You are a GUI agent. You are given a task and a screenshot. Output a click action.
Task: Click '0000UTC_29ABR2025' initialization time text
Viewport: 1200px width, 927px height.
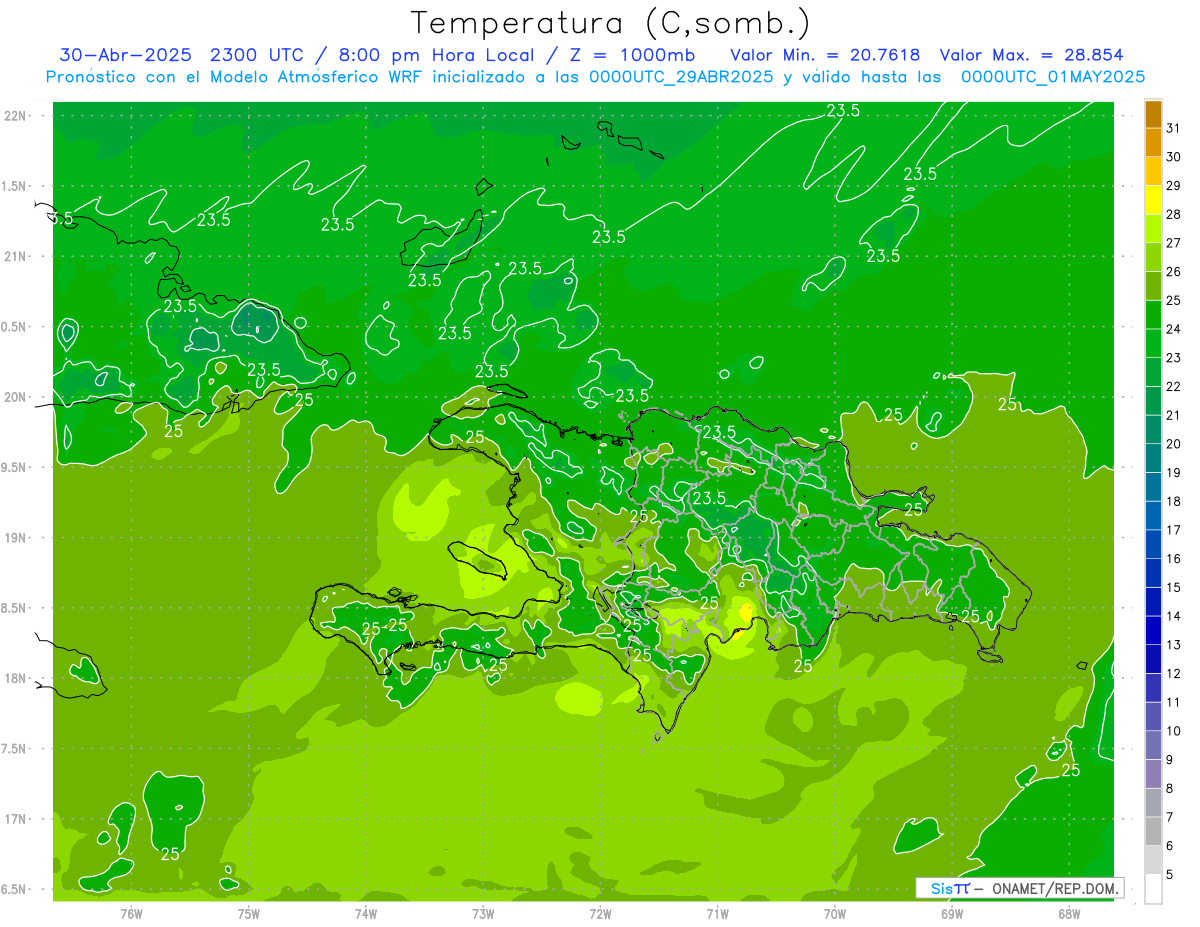tap(682, 76)
